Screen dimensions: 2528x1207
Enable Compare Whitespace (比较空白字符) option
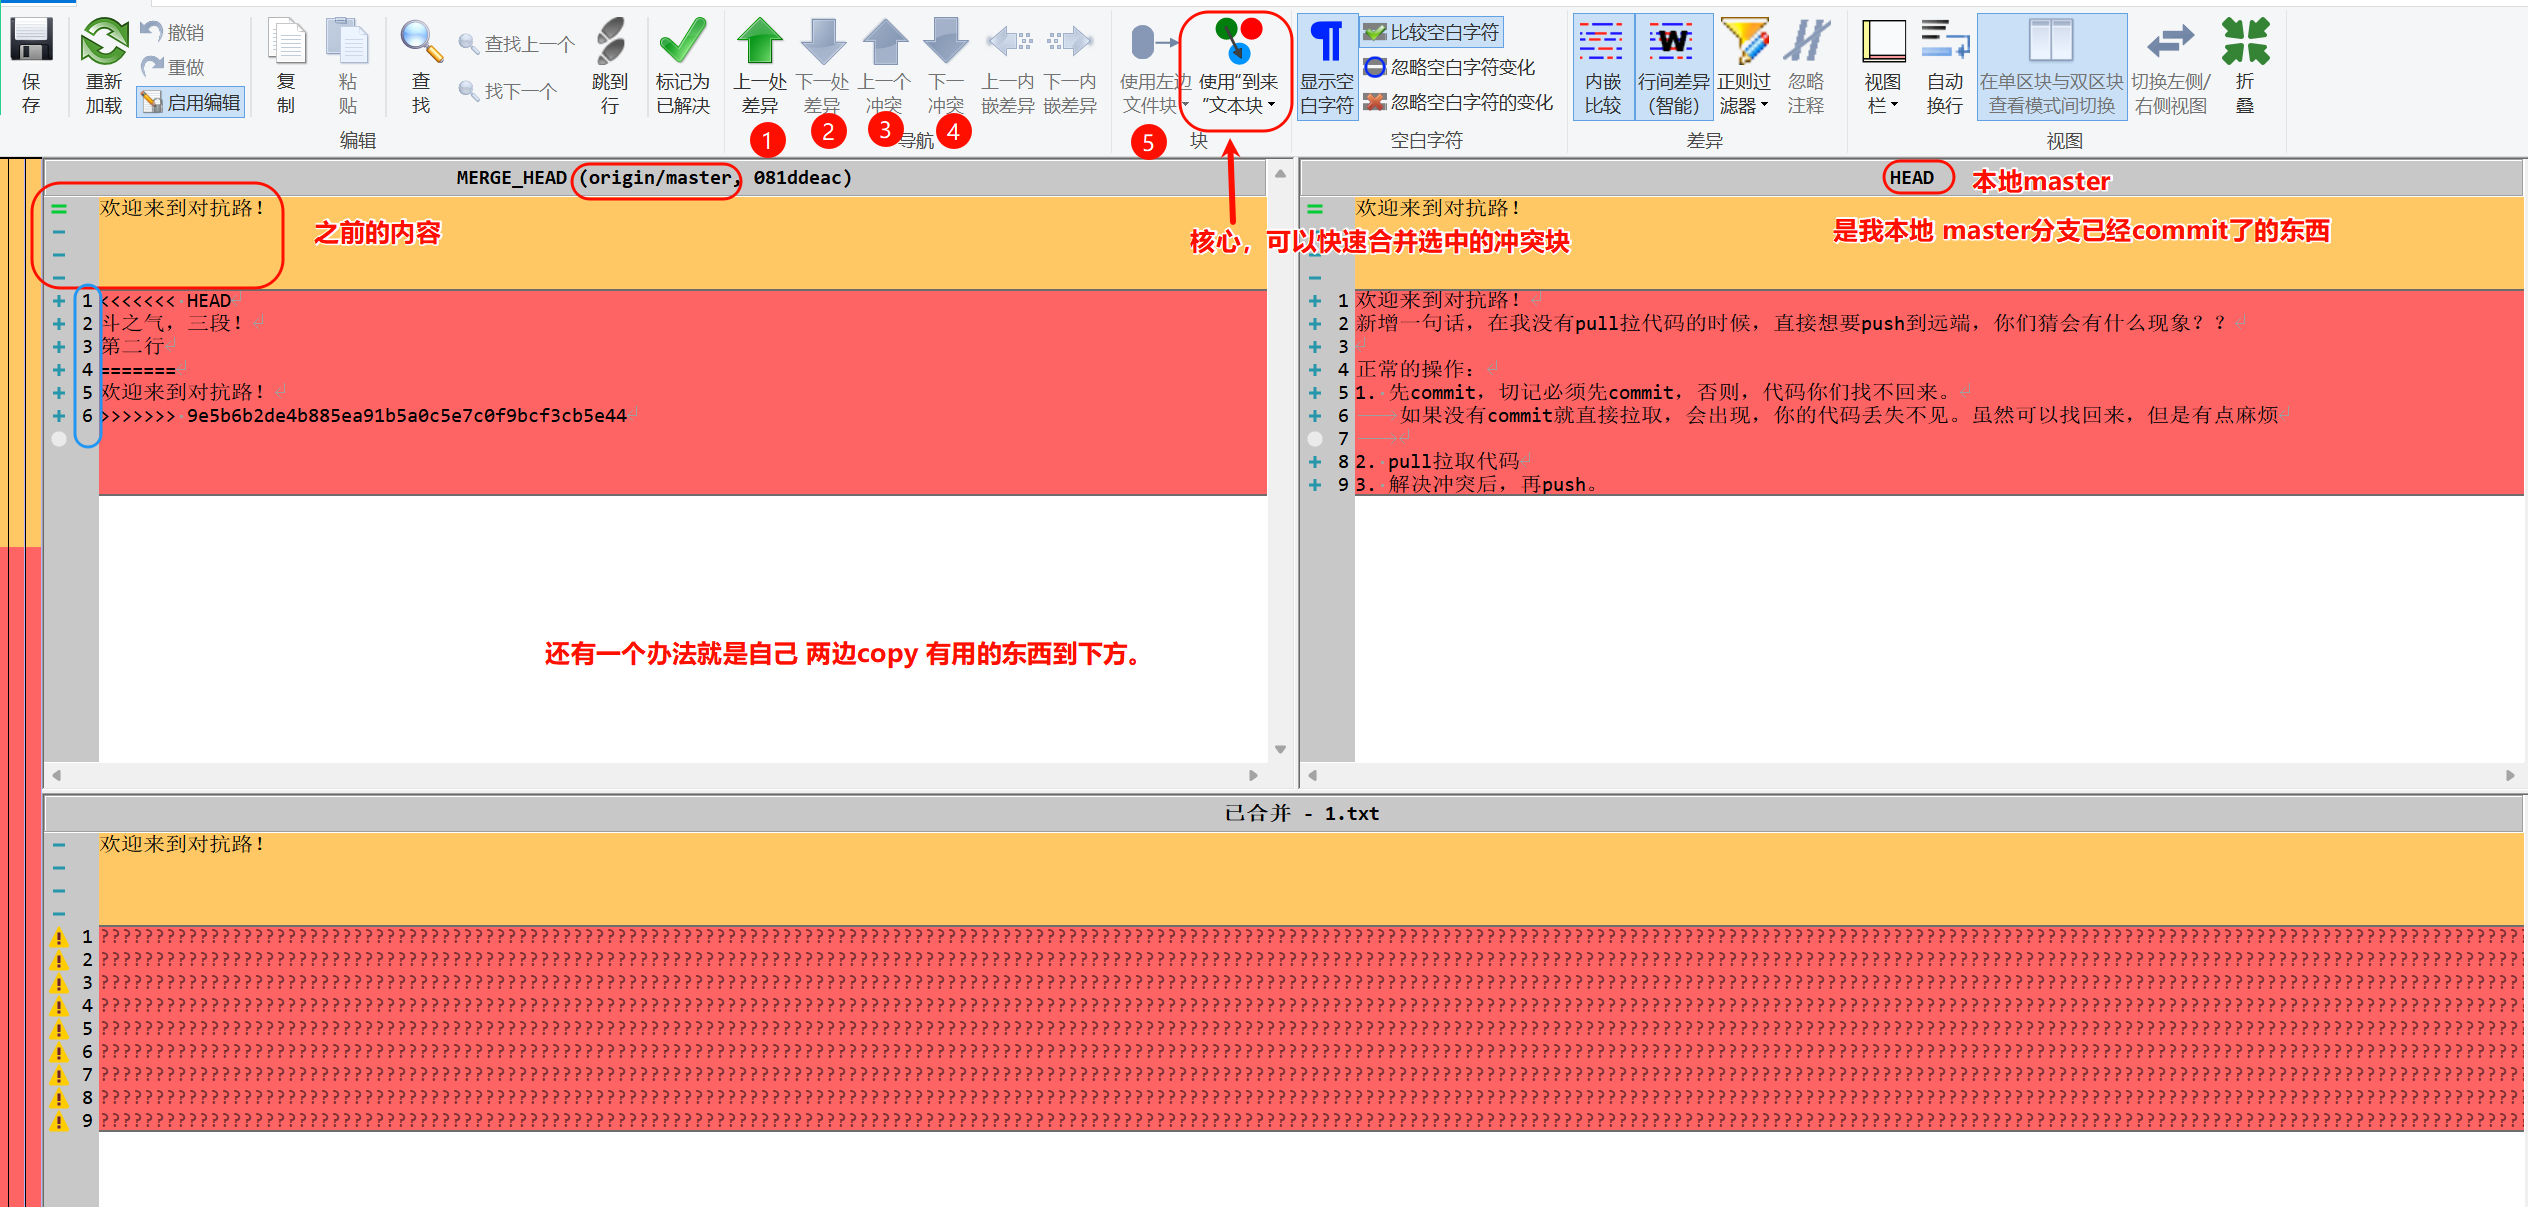click(x=1432, y=33)
